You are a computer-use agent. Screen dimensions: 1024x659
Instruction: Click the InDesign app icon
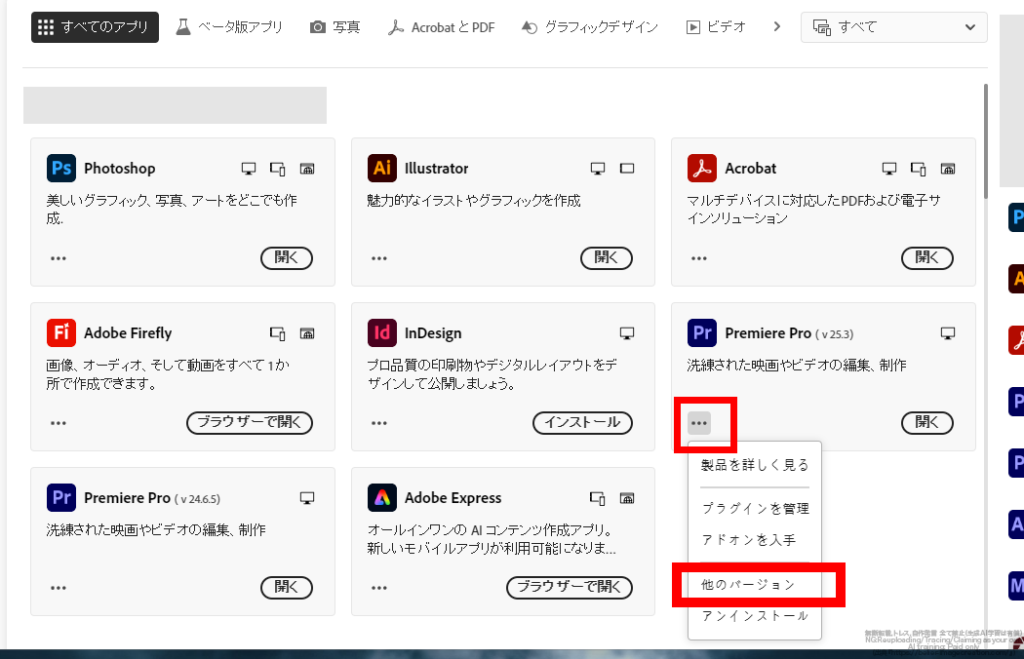tap(381, 333)
